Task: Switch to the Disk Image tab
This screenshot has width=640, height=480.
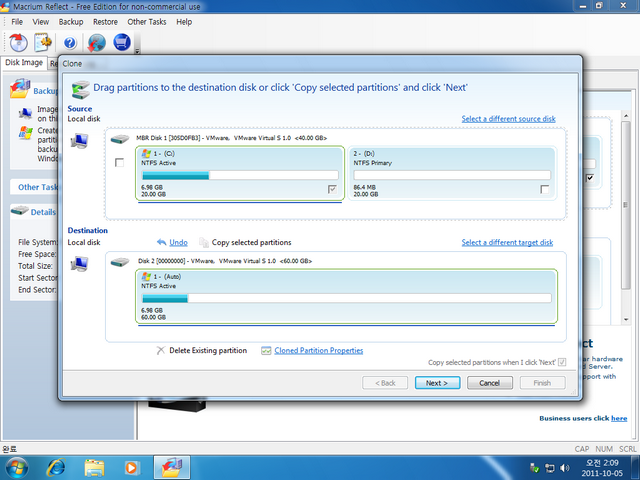Action: coord(24,62)
